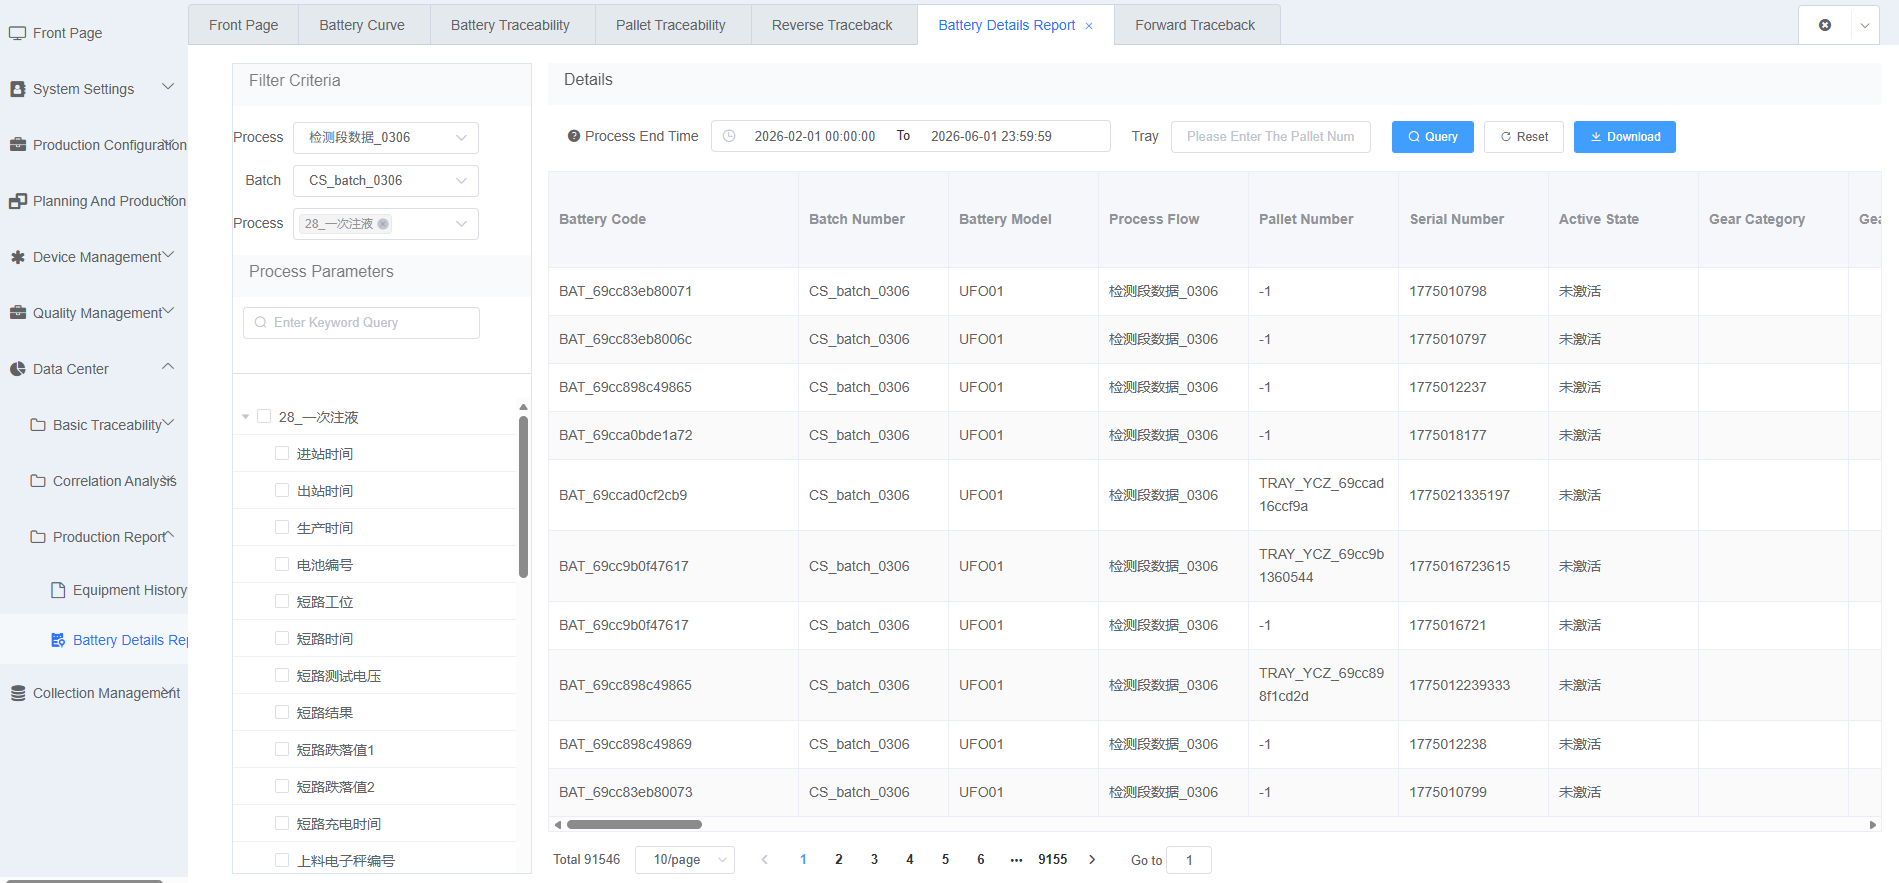Image resolution: width=1899 pixels, height=883 pixels.
Task: Click the start date 2026-02-01 00:00:00 field
Action: pyautogui.click(x=815, y=136)
